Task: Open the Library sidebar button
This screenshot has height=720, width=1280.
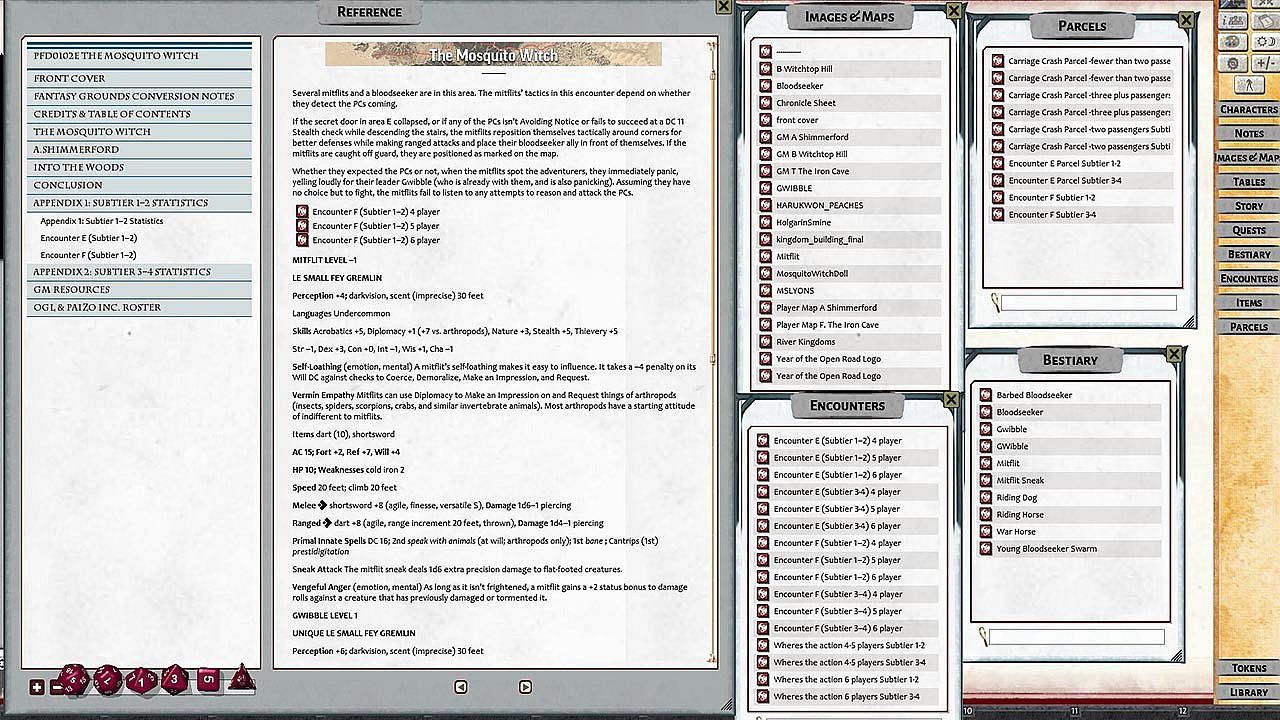Action: pos(1248,692)
